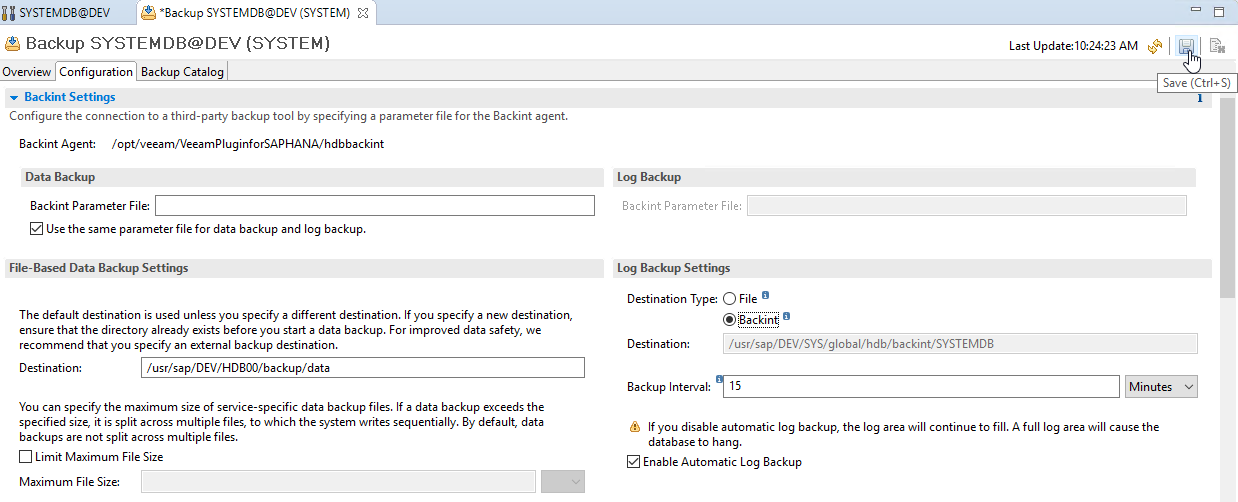Click the info icon beside File option

coord(765,296)
